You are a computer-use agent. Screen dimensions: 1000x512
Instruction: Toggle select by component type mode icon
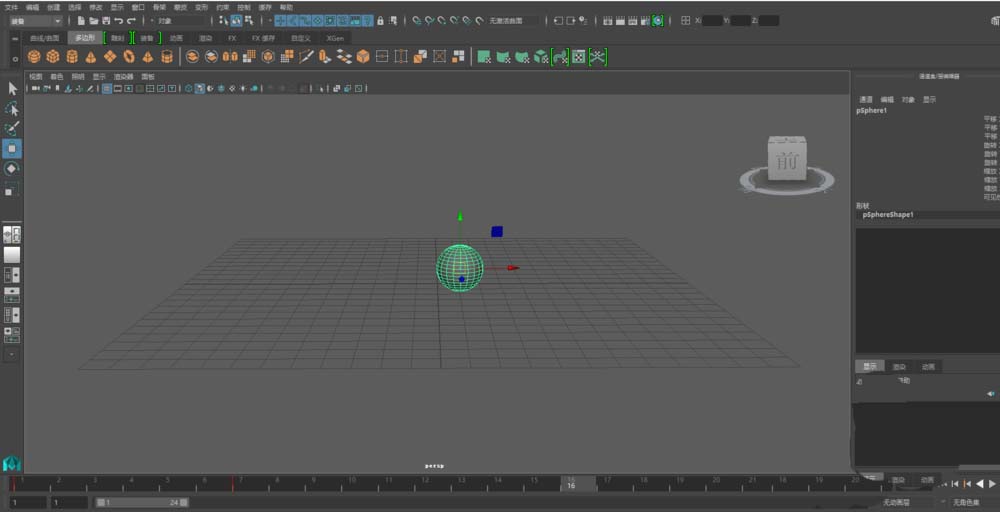click(248, 21)
